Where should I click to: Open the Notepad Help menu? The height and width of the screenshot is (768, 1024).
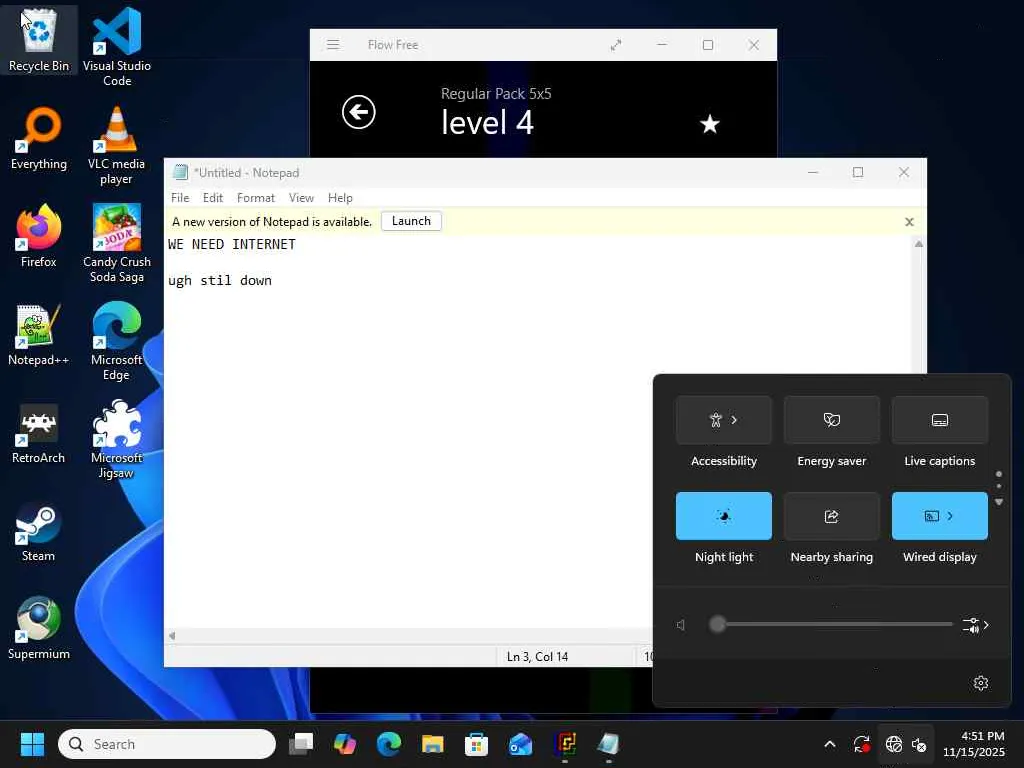coord(340,198)
